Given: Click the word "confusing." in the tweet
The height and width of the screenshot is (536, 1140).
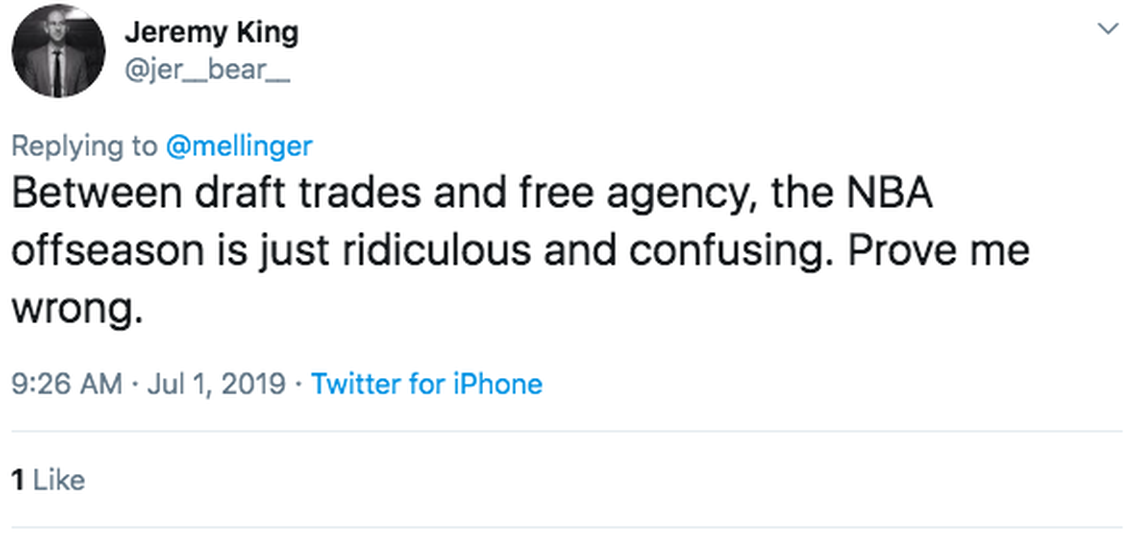Looking at the screenshot, I should 734,251.
